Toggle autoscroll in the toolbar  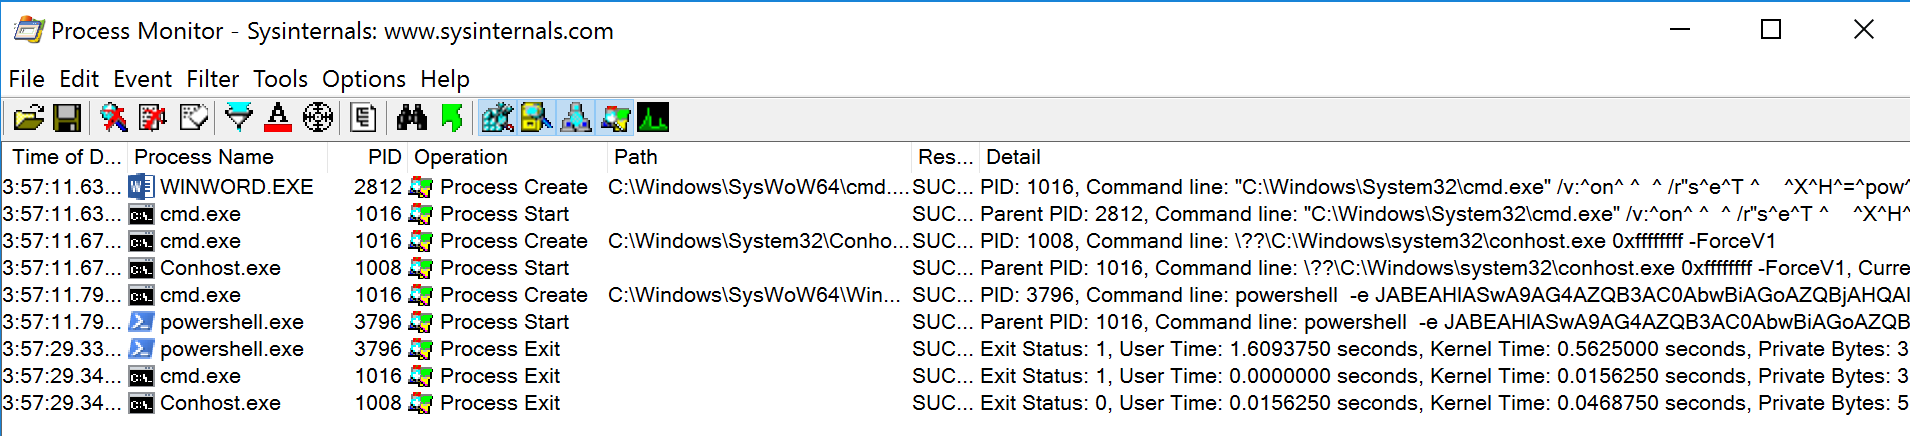coord(153,118)
